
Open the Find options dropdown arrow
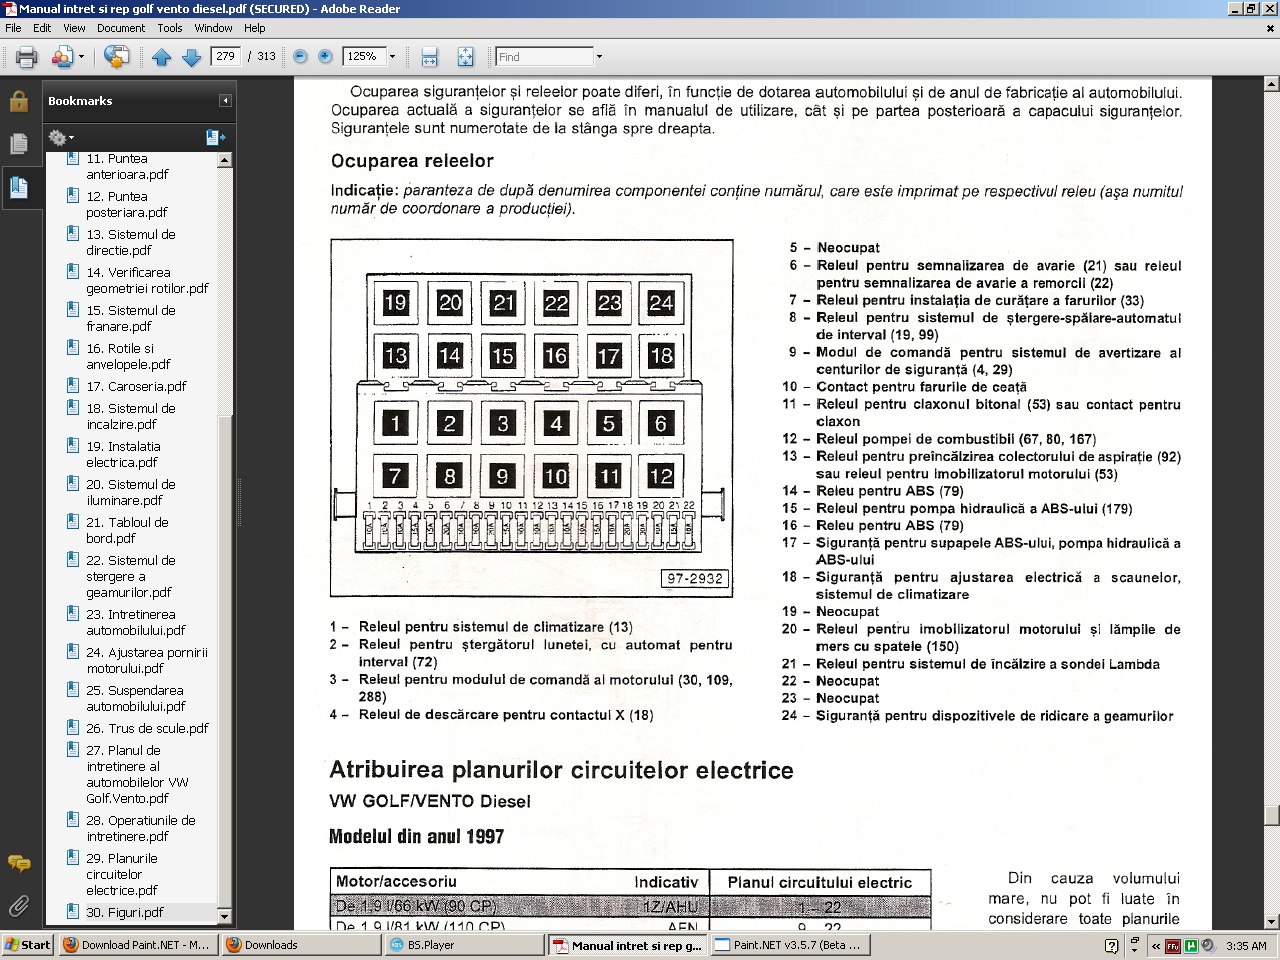599,57
